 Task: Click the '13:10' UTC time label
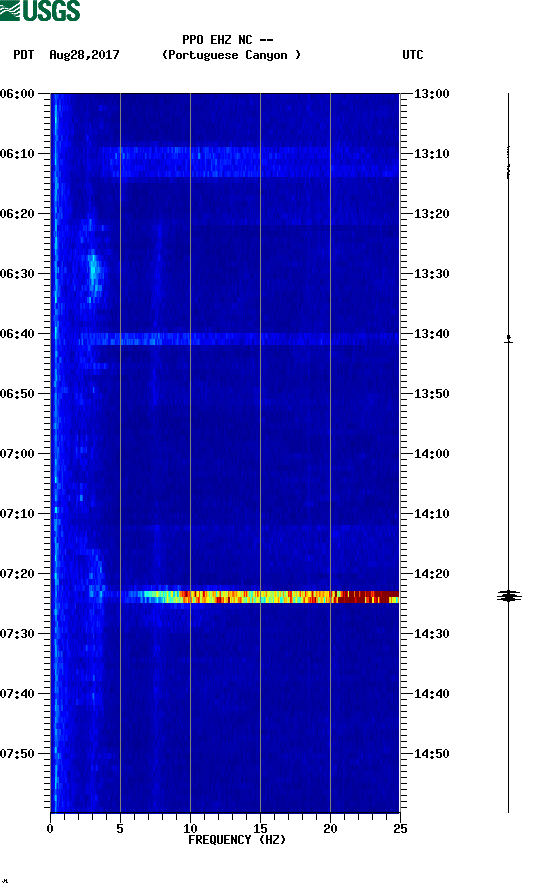coord(431,154)
